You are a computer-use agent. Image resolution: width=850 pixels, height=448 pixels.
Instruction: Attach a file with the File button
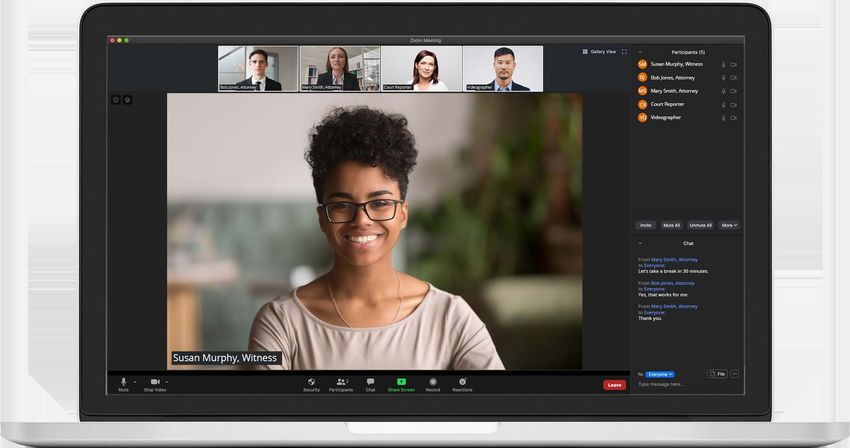(717, 374)
